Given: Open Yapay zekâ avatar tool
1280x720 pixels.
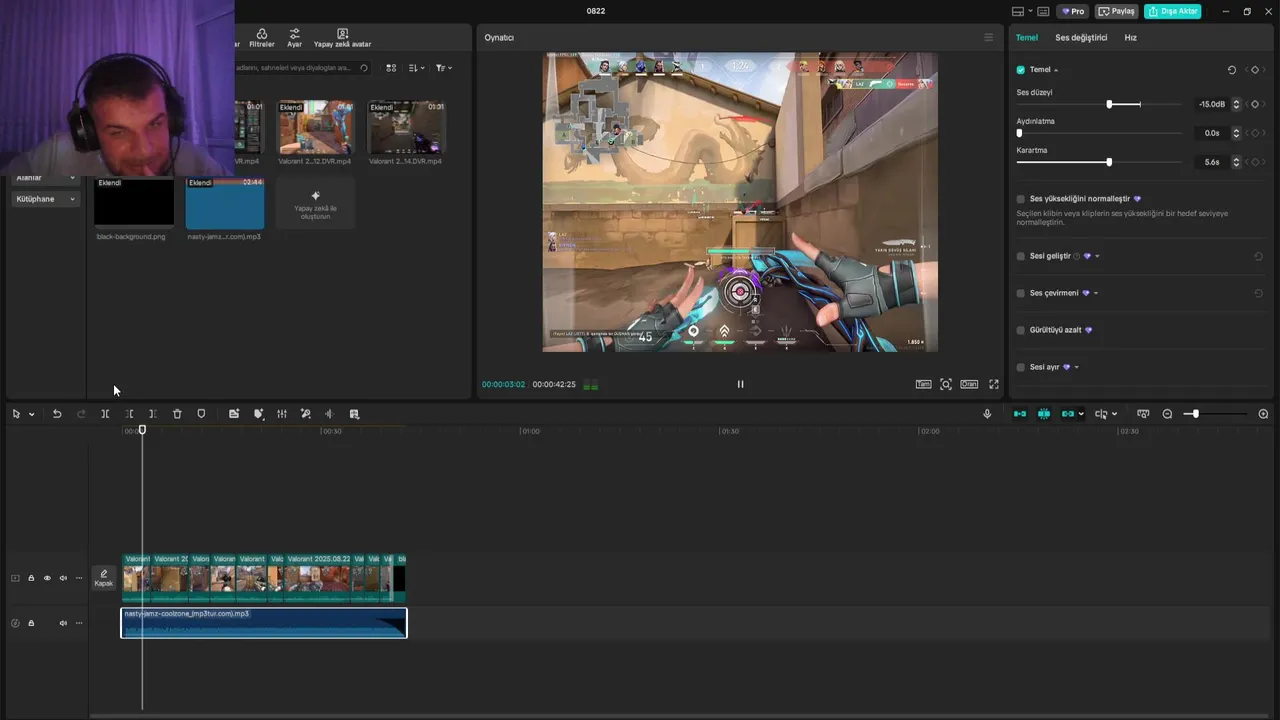Looking at the screenshot, I should point(342,38).
